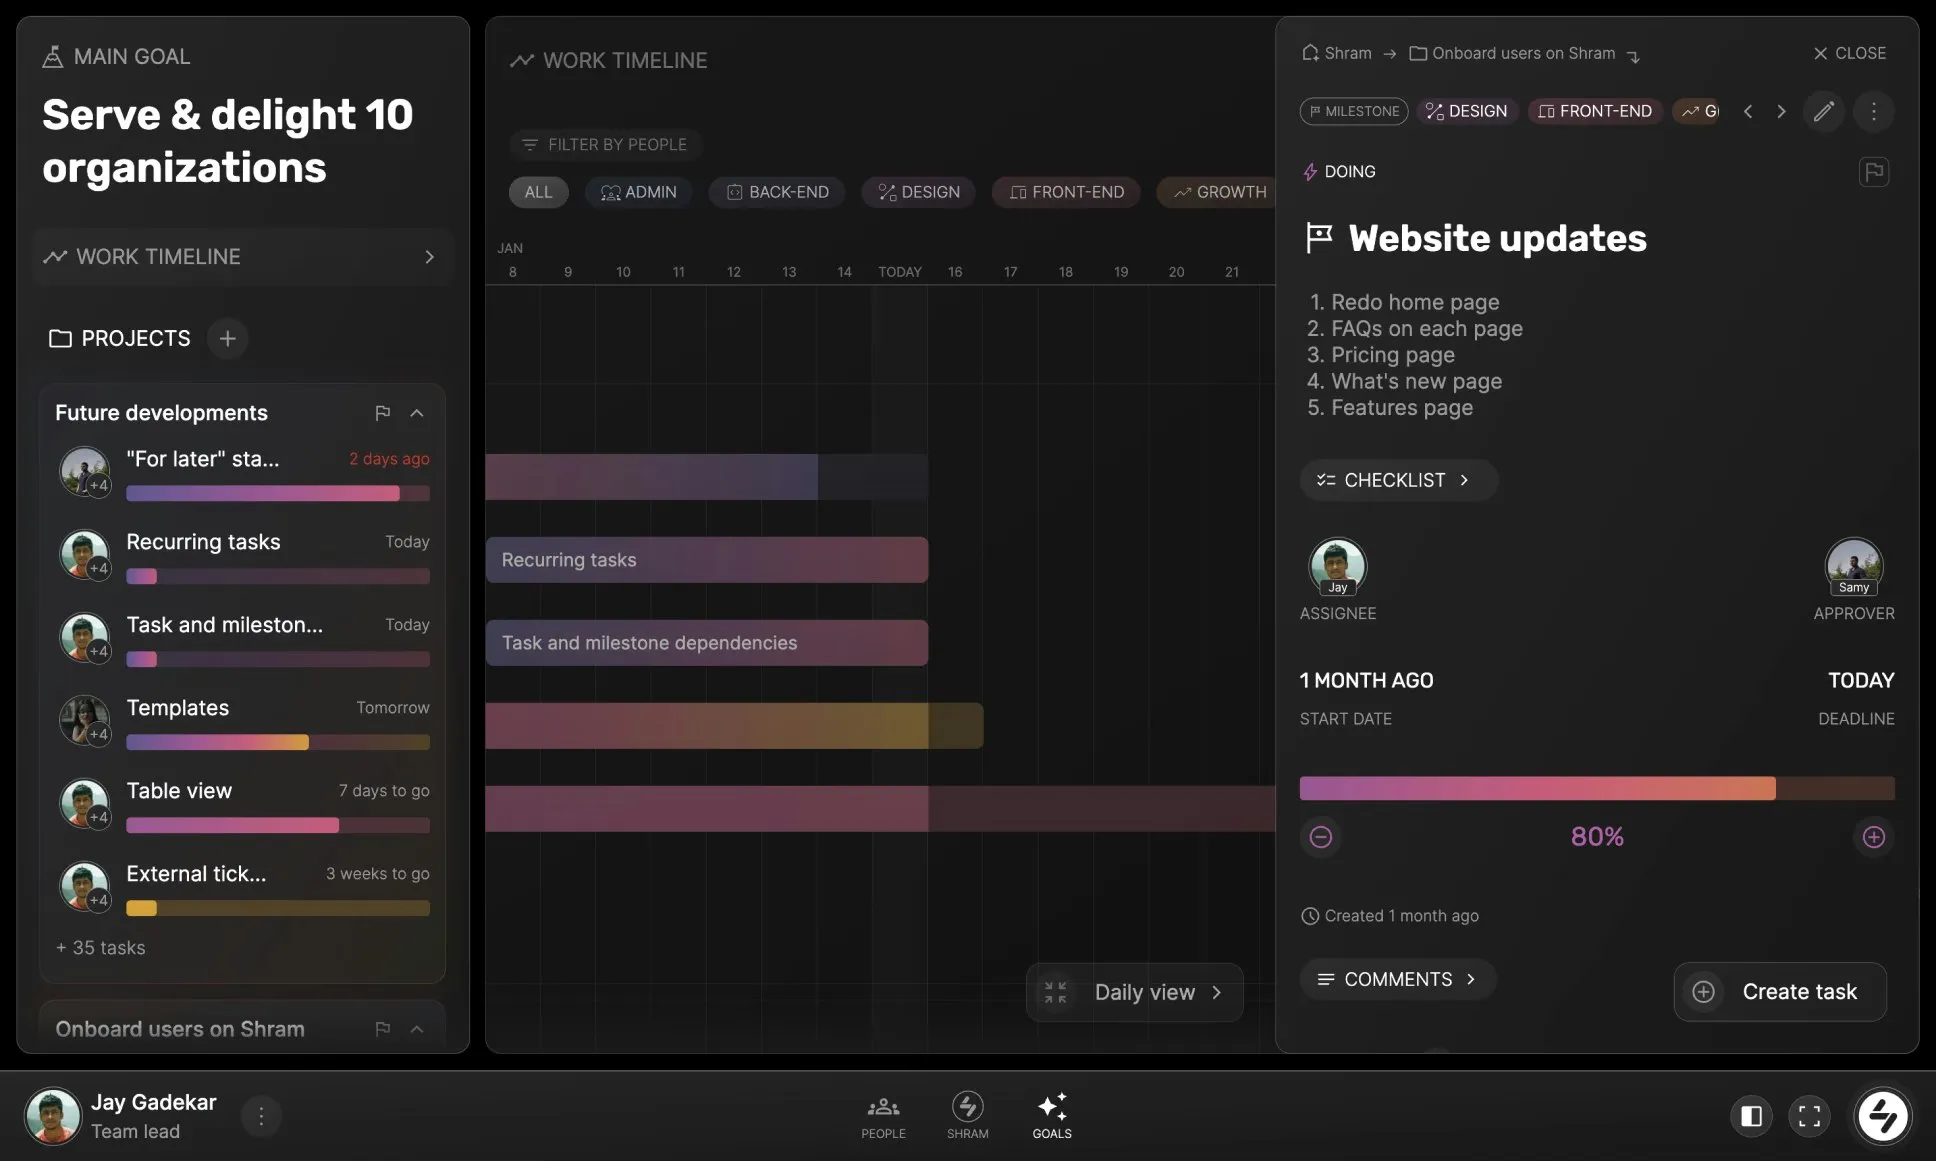
Task: Decrease progress with the minus button
Action: coord(1320,837)
